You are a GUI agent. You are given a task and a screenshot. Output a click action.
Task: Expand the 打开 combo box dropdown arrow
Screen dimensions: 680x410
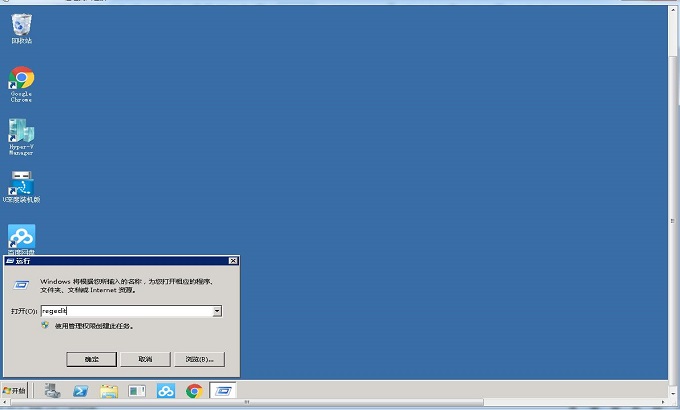(x=216, y=311)
